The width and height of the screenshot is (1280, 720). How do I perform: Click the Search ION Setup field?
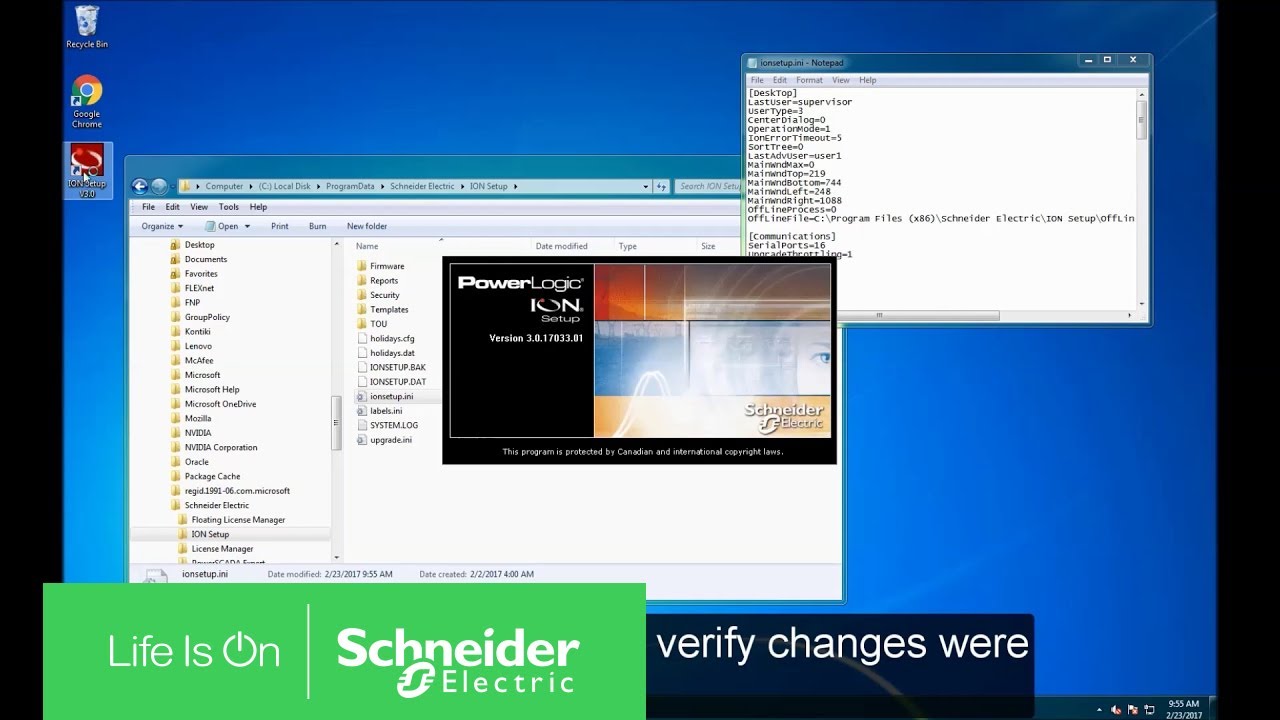tap(709, 186)
